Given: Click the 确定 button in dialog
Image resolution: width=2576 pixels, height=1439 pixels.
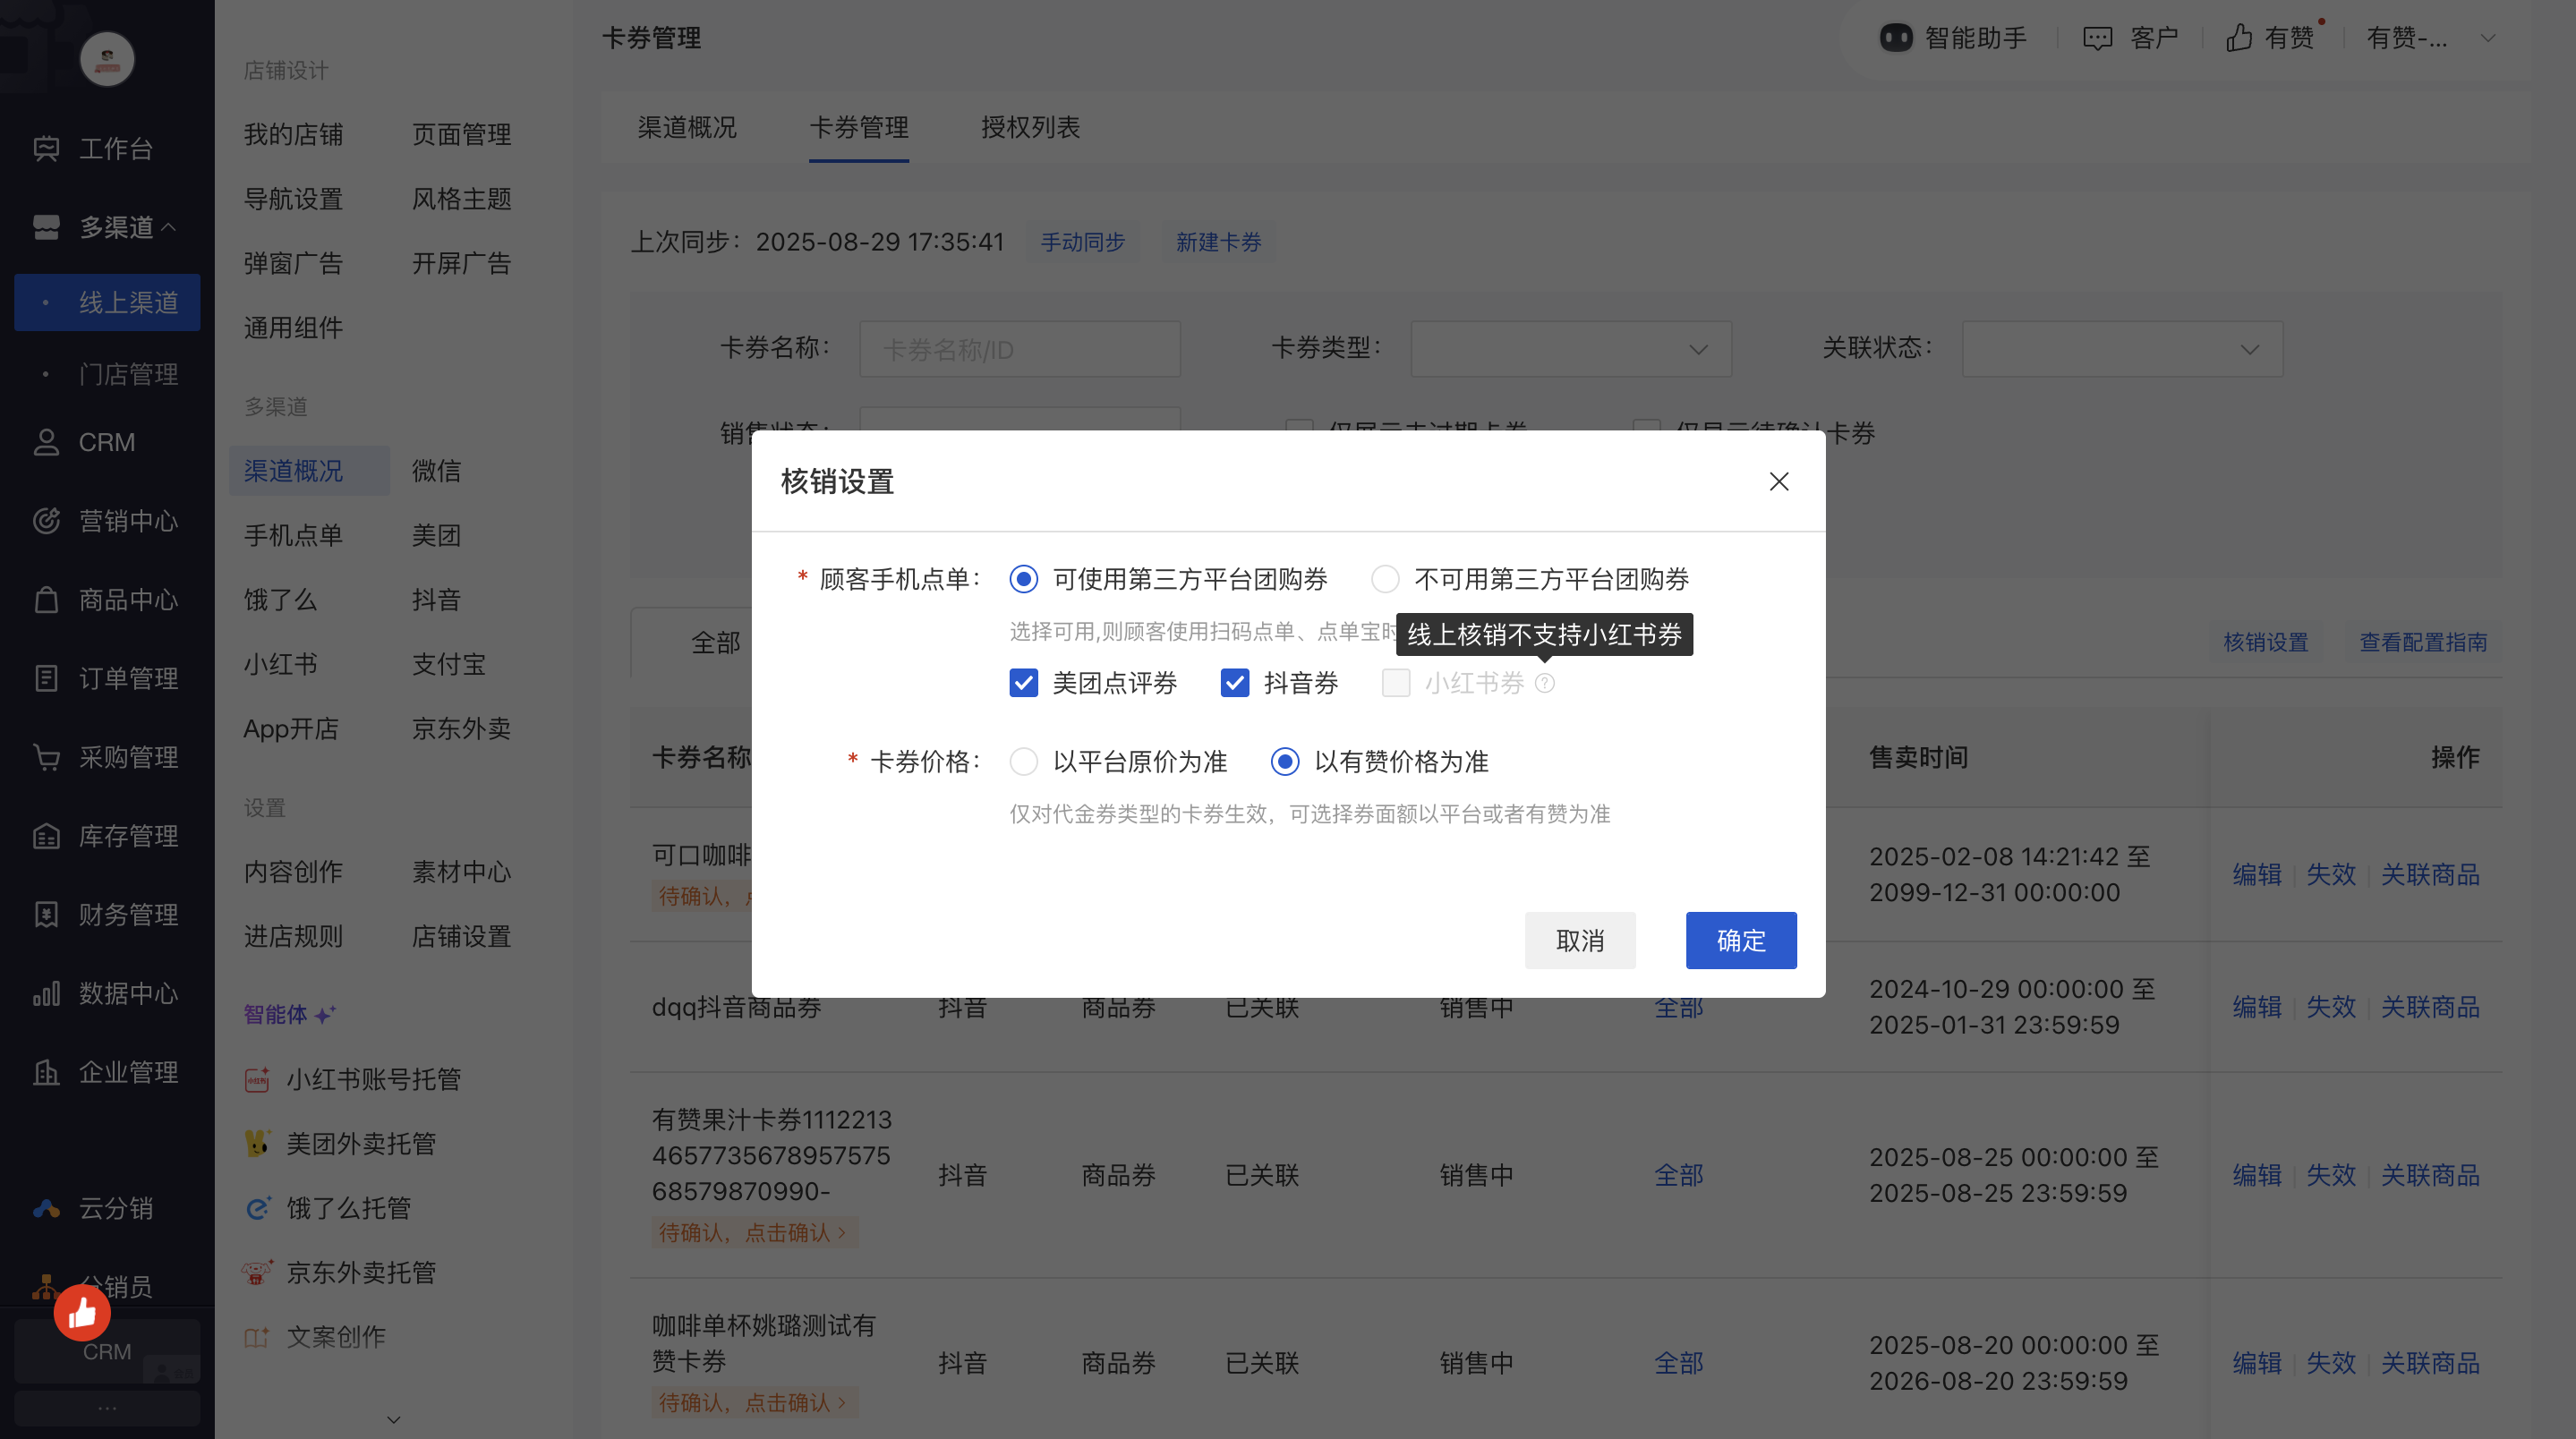Looking at the screenshot, I should point(1740,940).
